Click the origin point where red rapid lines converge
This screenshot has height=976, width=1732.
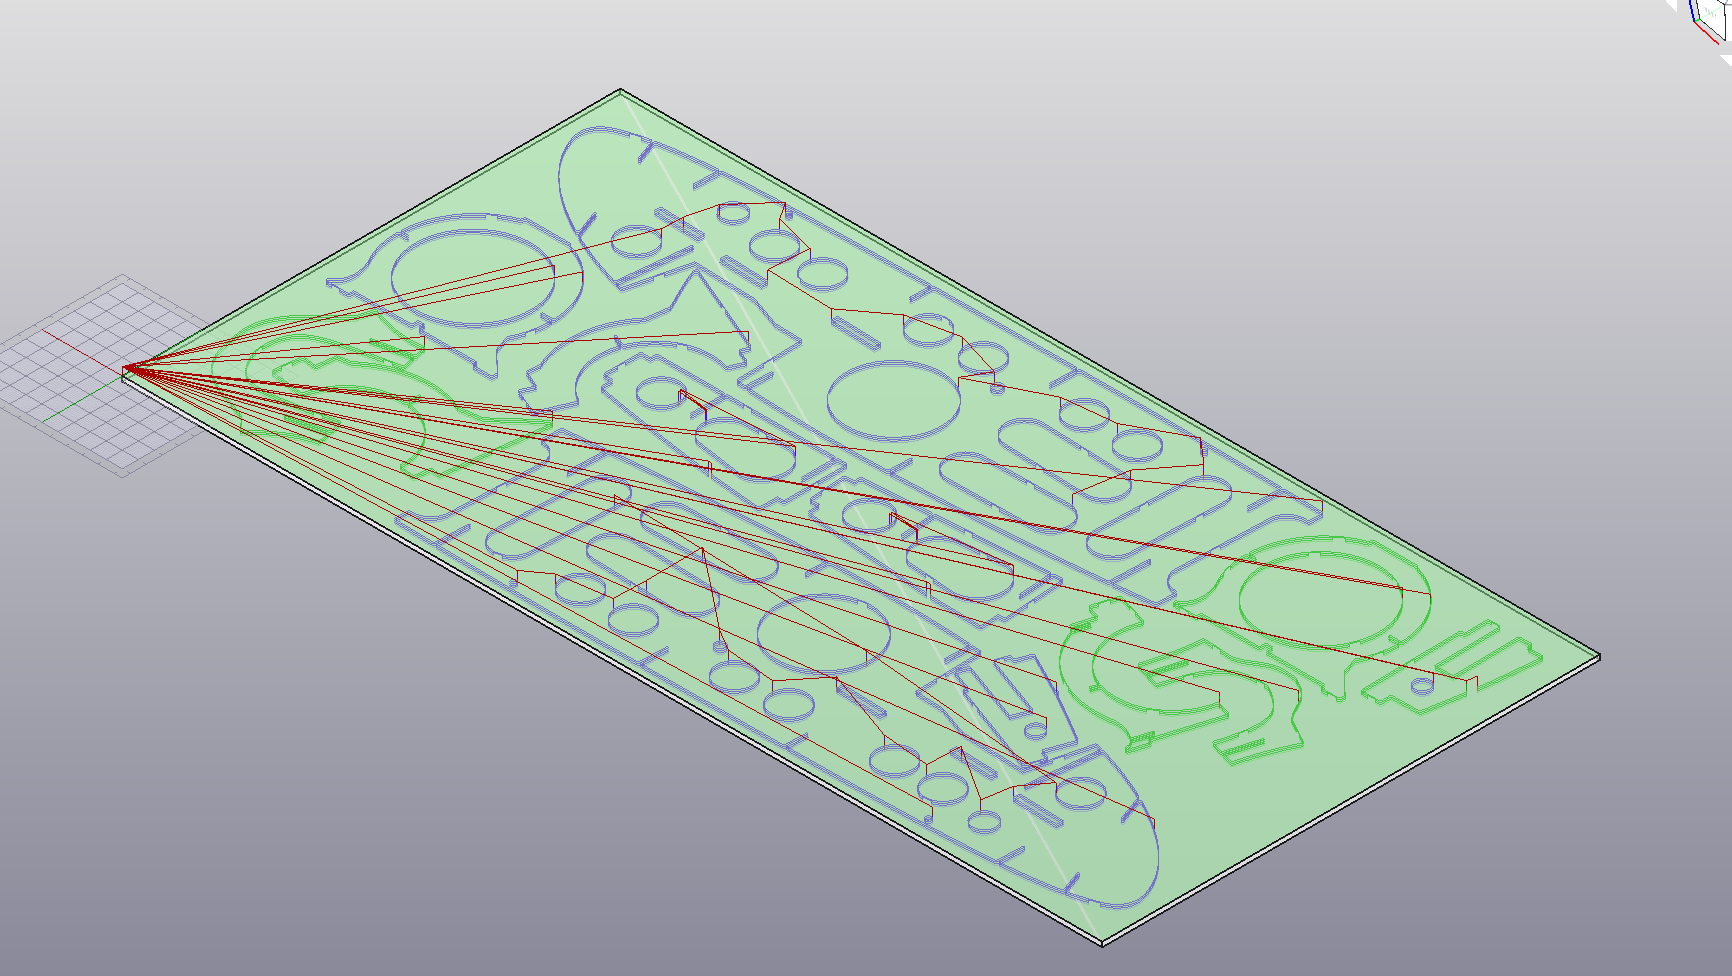[125, 369]
